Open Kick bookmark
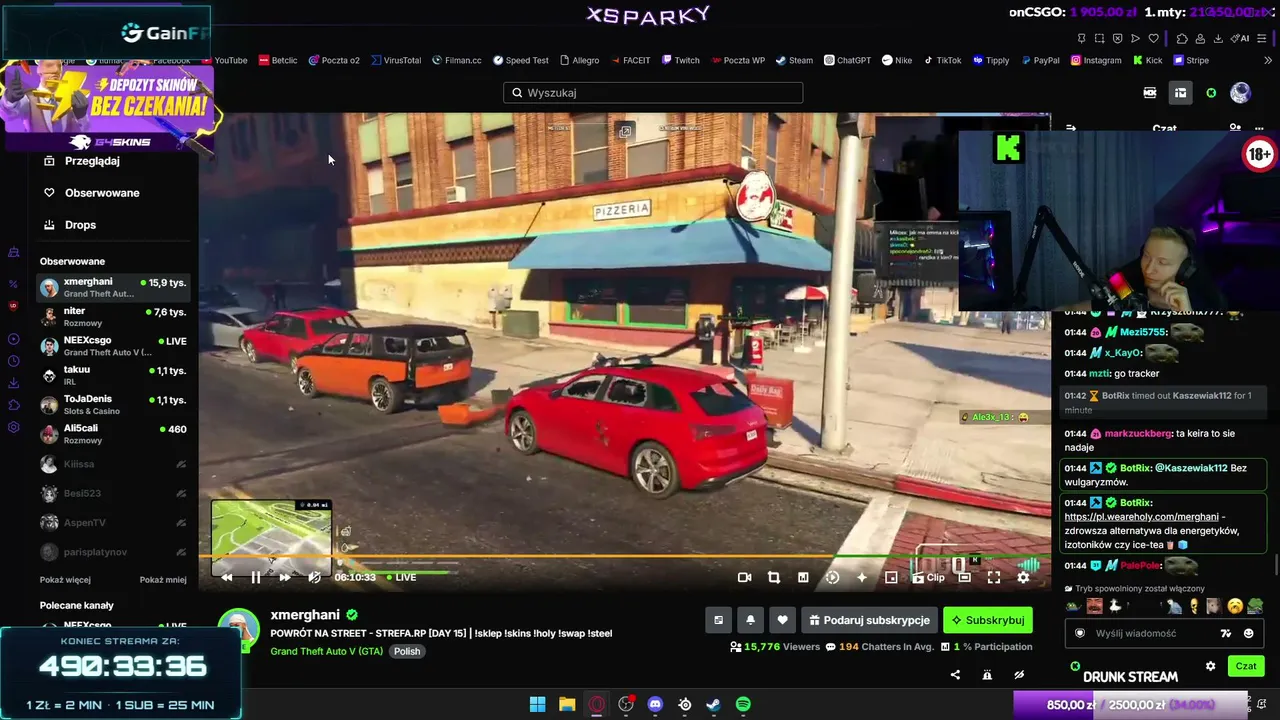1280x720 pixels. pos(1148,60)
